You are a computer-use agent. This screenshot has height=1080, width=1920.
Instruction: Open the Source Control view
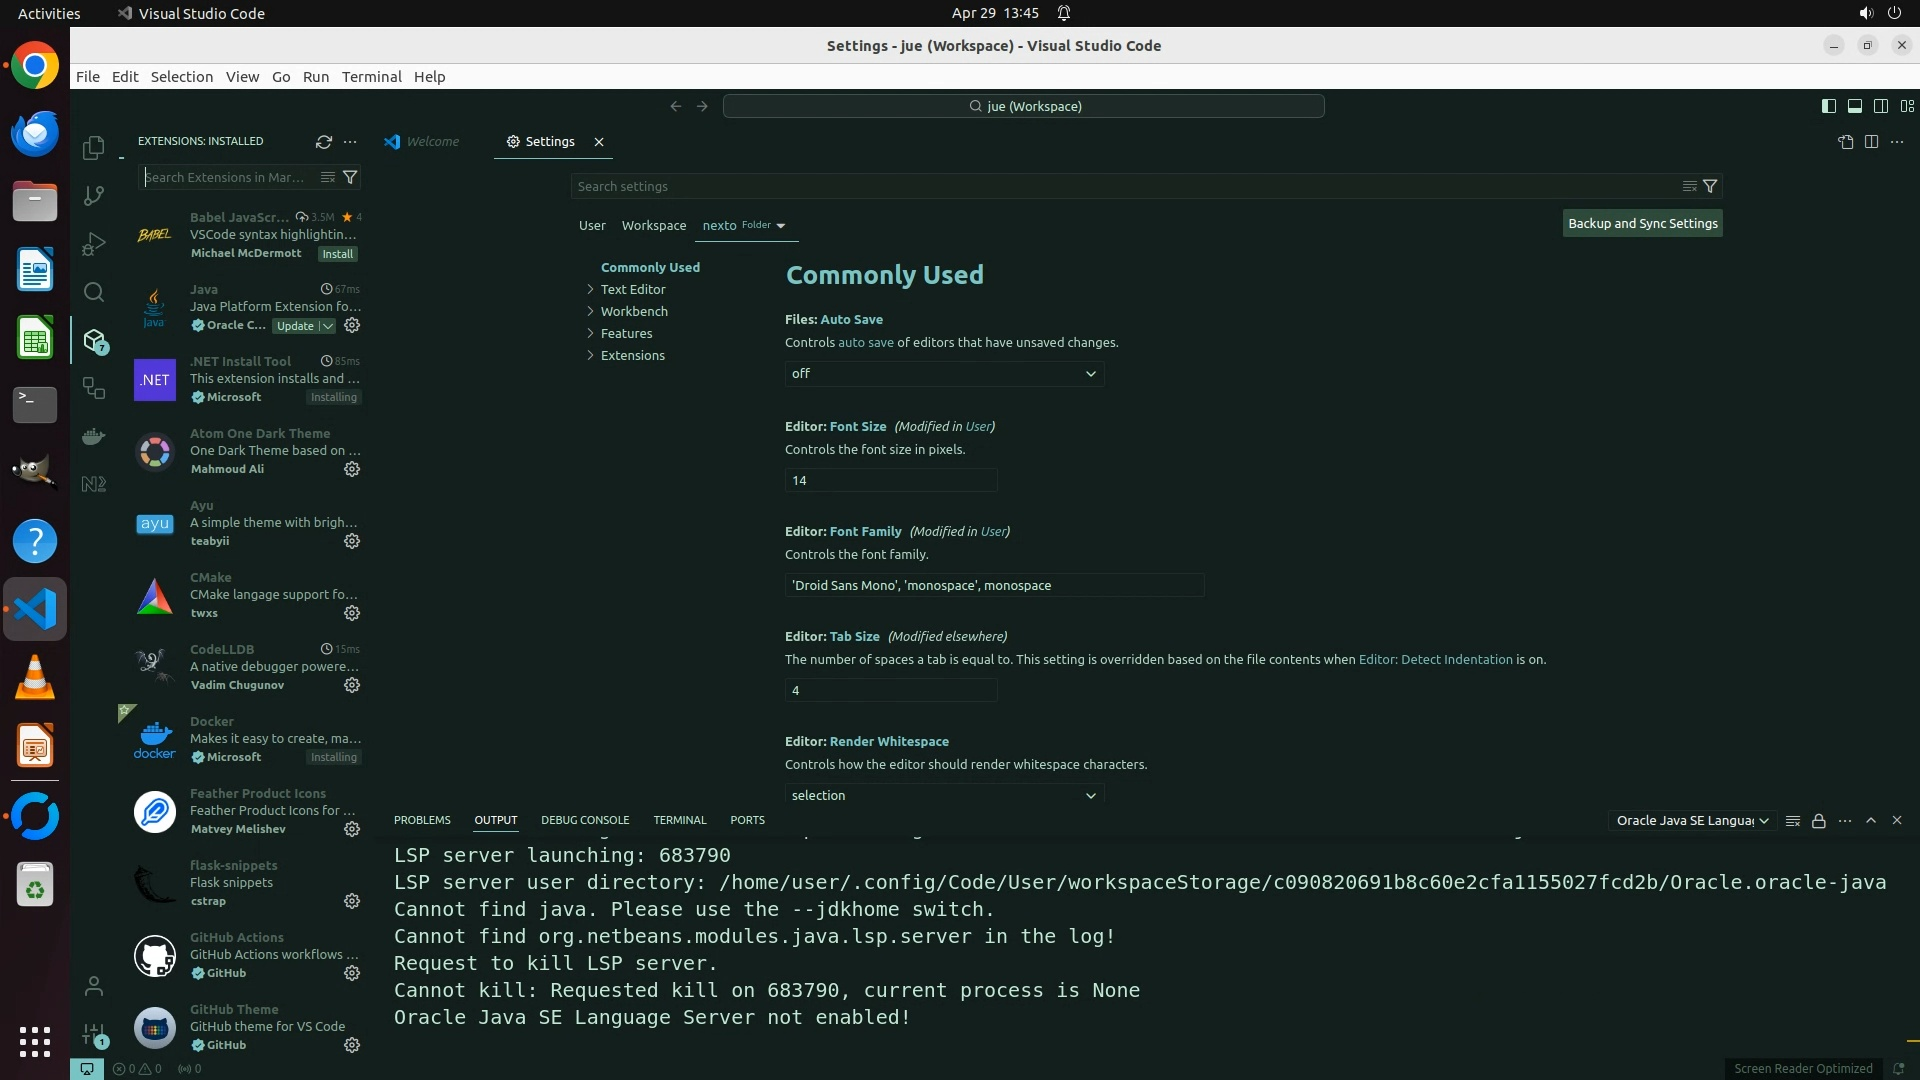coord(93,196)
